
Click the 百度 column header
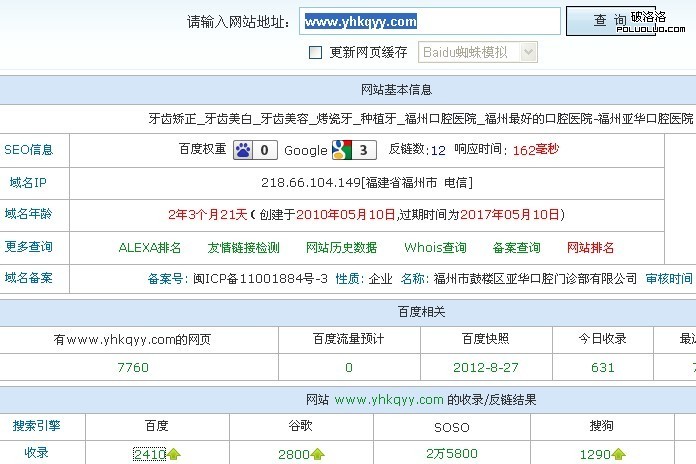(x=157, y=426)
